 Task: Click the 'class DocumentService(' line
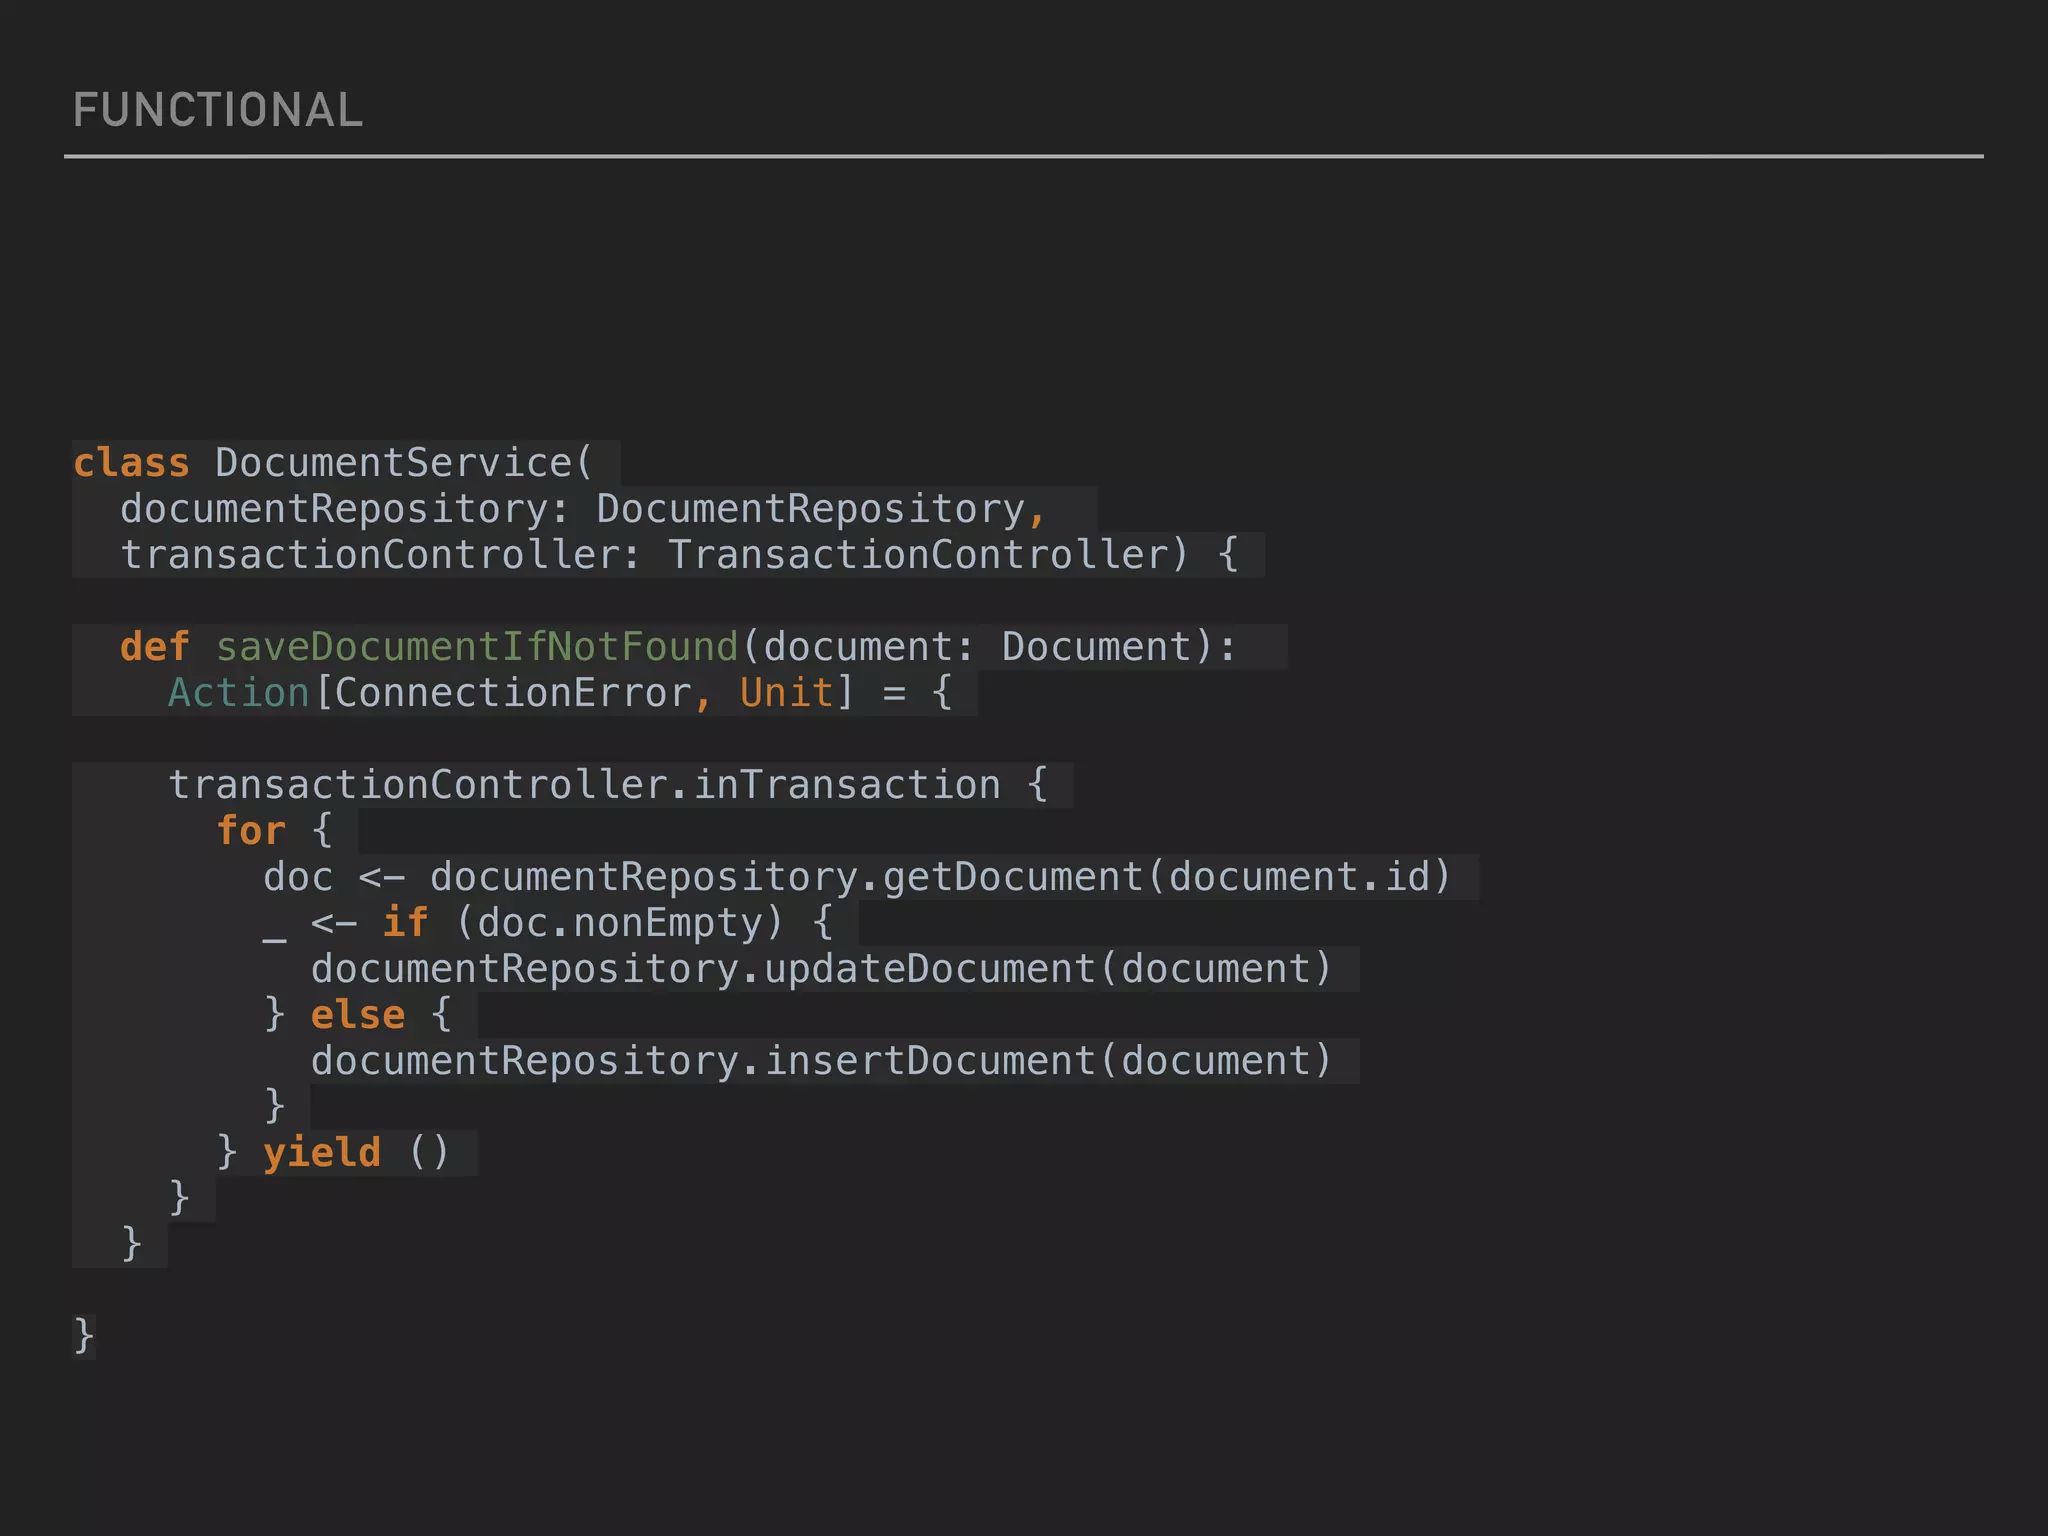coord(333,463)
